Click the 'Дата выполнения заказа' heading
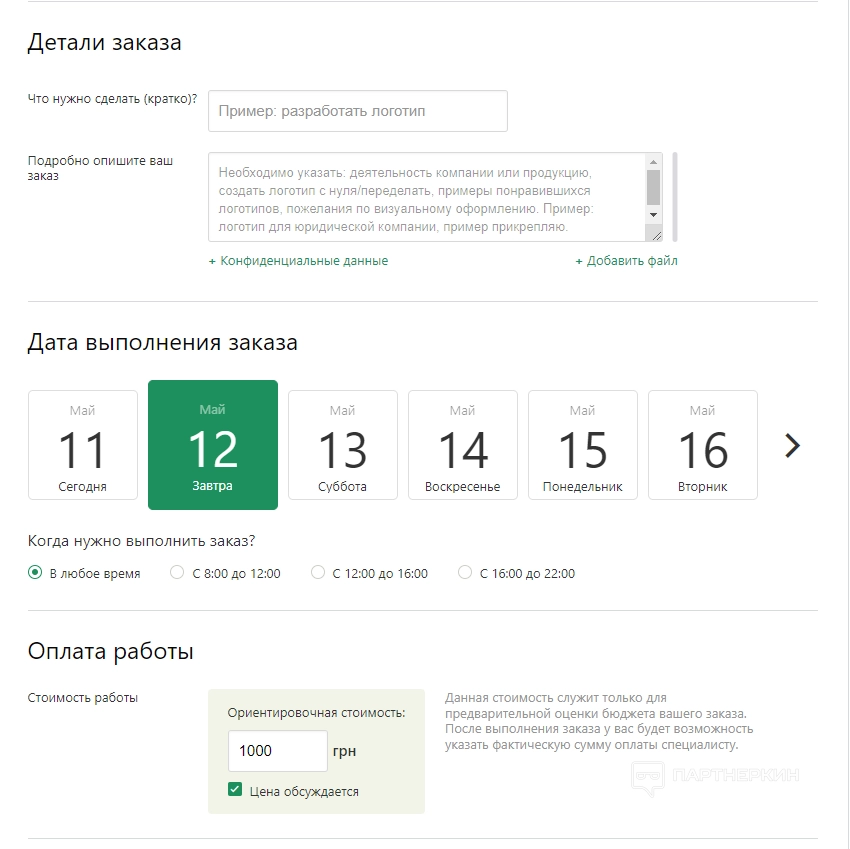Image resolution: width=850 pixels, height=849 pixels. point(163,343)
